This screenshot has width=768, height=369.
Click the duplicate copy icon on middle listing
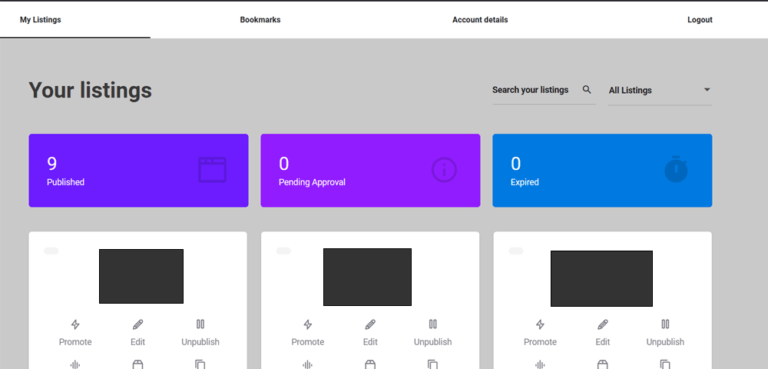432,364
